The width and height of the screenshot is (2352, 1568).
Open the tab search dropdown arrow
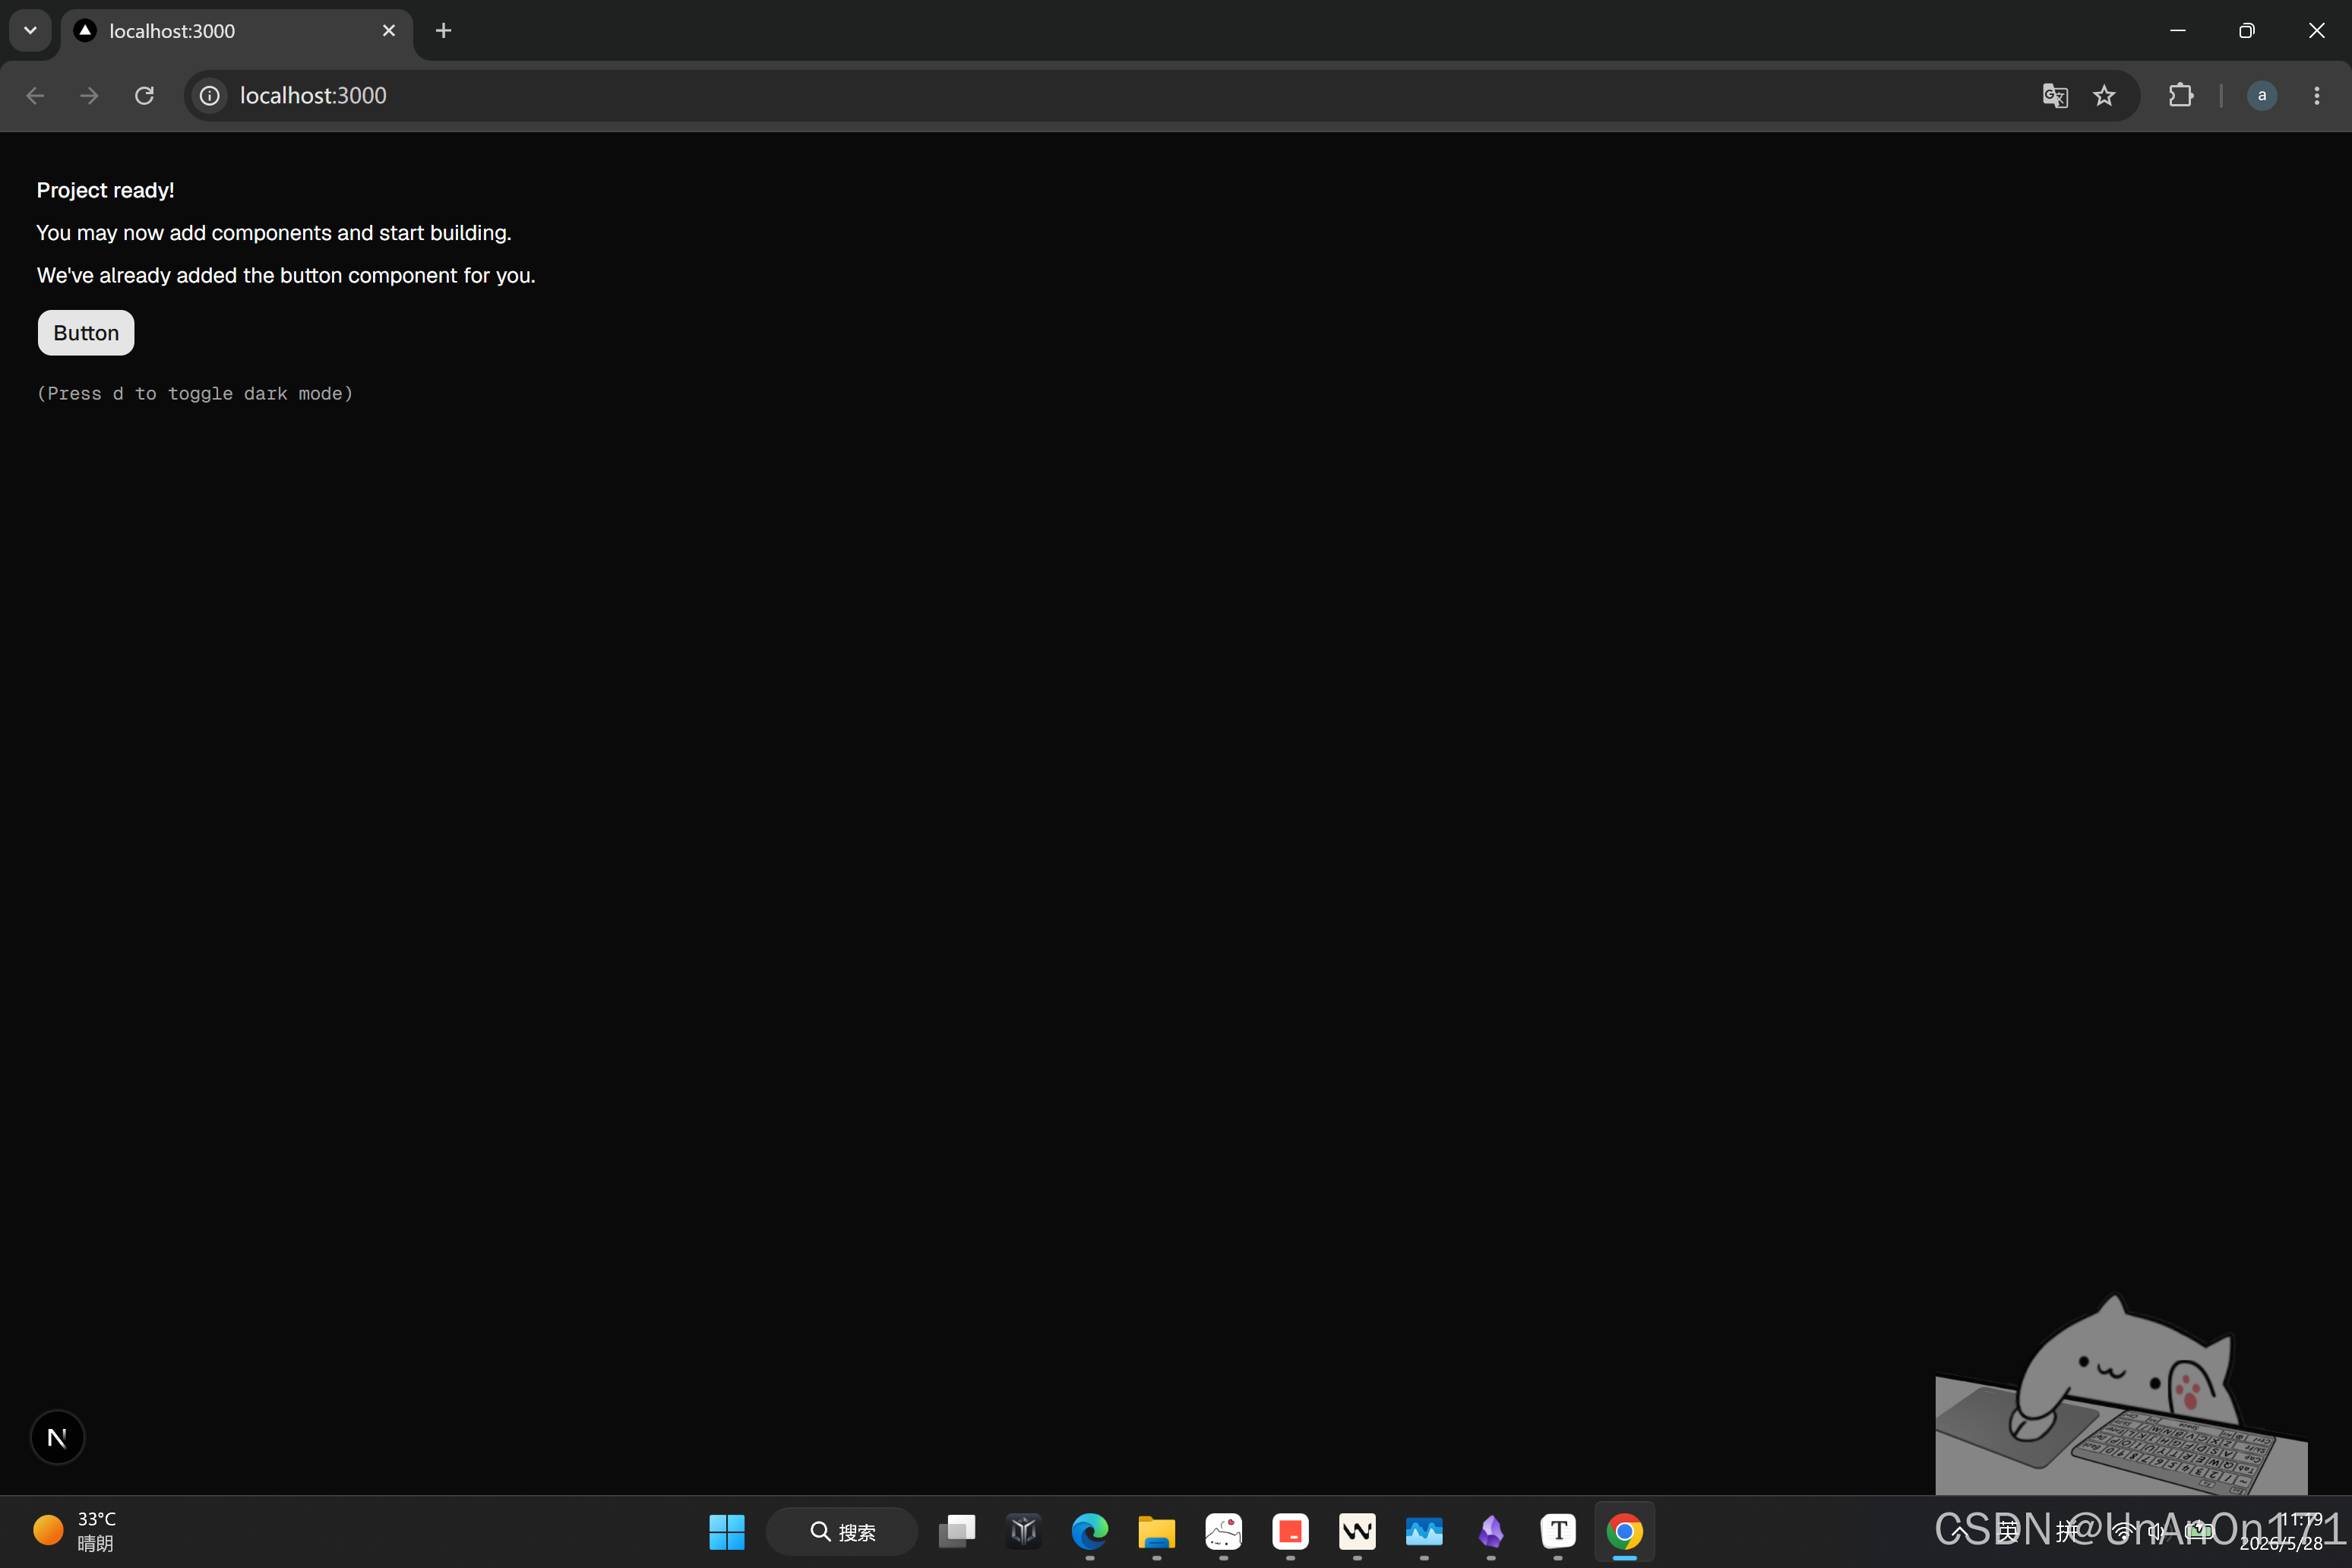(x=30, y=30)
